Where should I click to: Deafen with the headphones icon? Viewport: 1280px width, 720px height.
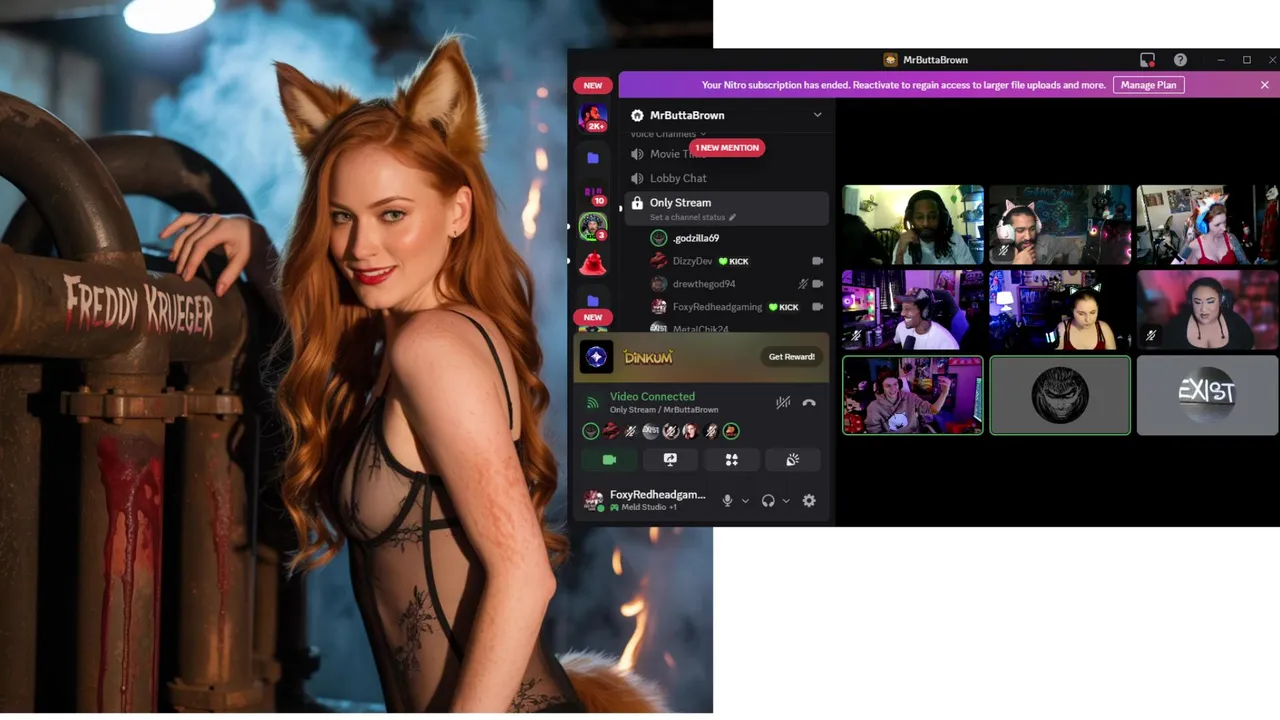point(768,501)
